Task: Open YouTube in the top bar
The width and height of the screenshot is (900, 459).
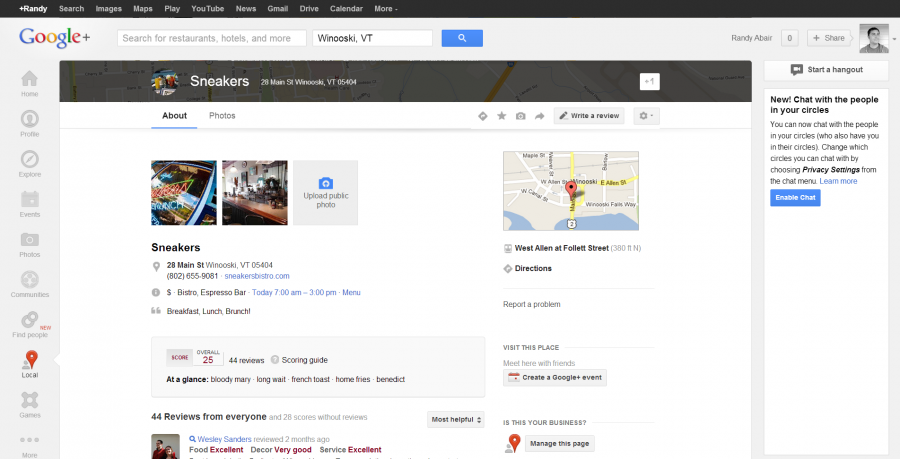Action: [x=208, y=9]
